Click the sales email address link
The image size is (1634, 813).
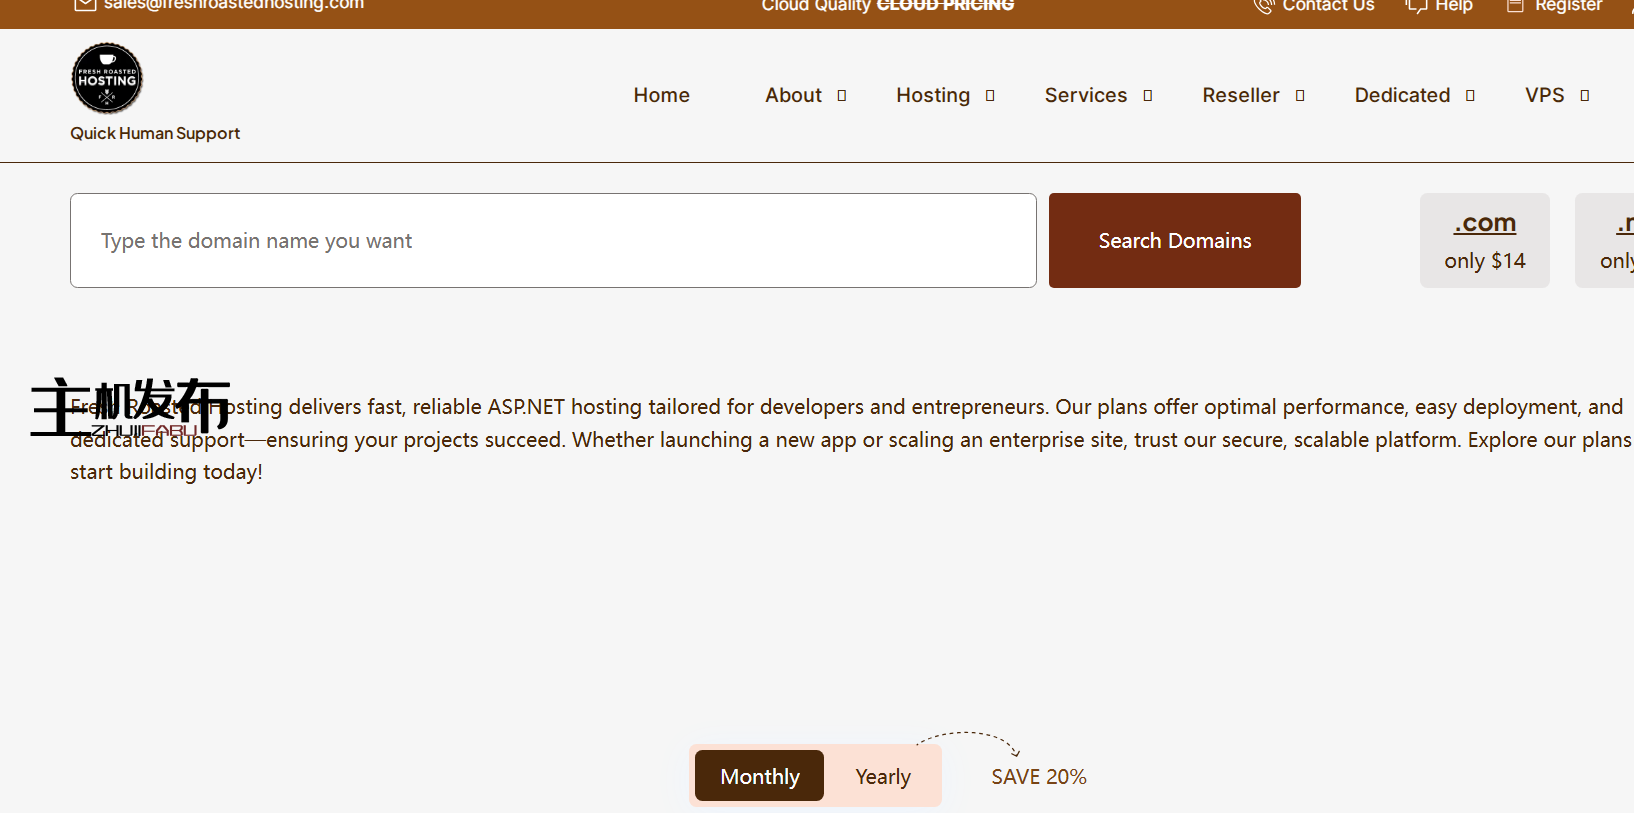click(234, 5)
